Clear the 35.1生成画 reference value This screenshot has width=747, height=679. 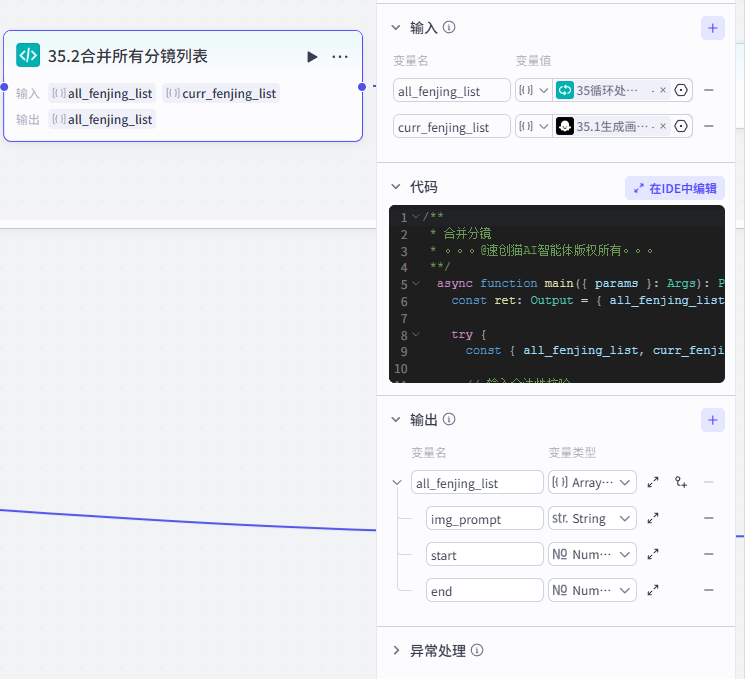coord(663,126)
